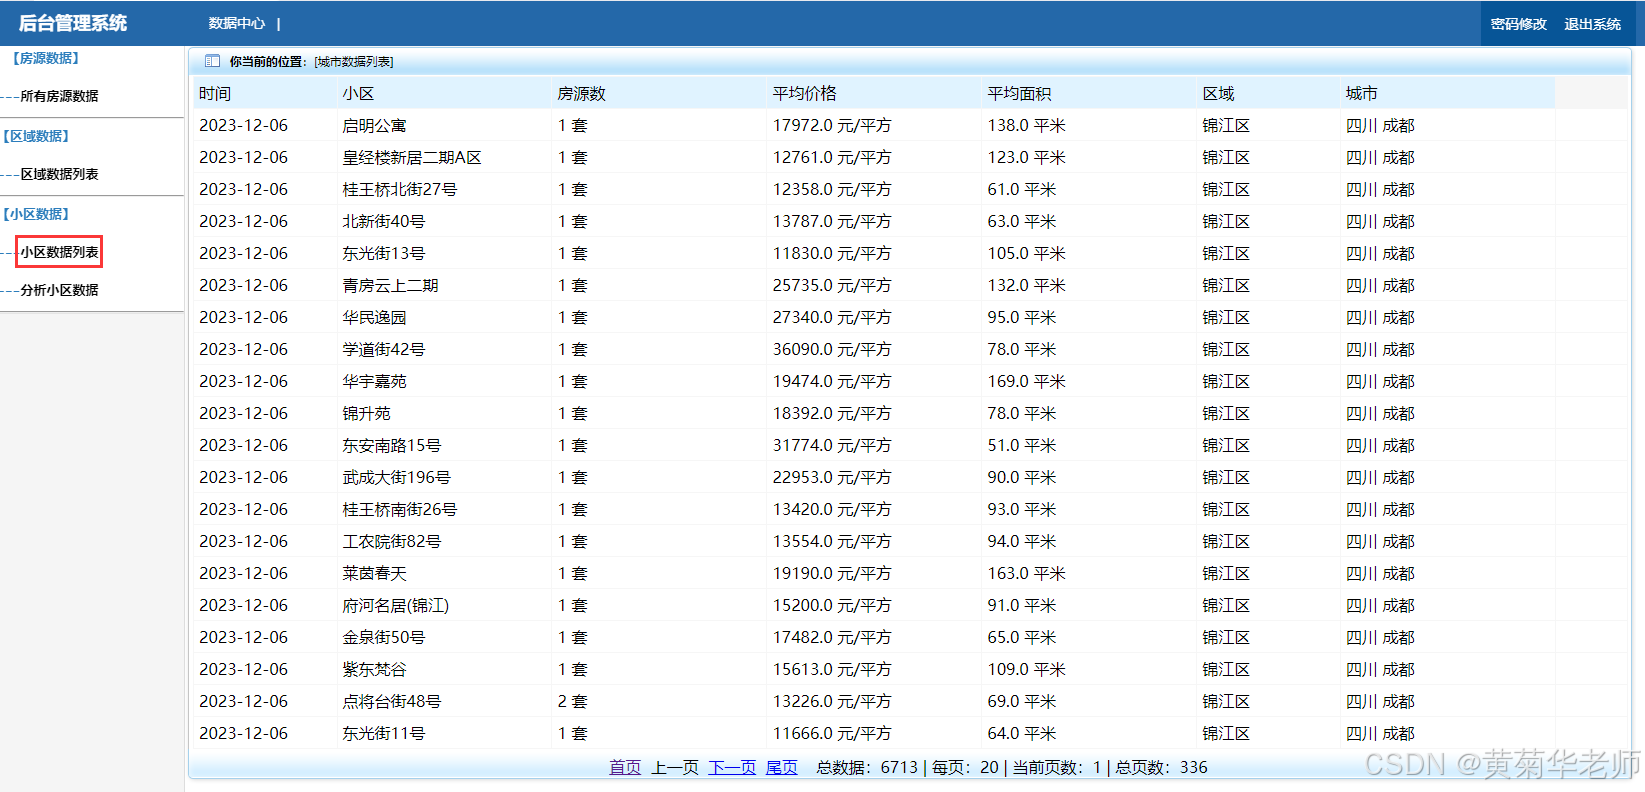Select the 青房云上二期 cell
The height and width of the screenshot is (792, 1645).
pyautogui.click(x=390, y=285)
